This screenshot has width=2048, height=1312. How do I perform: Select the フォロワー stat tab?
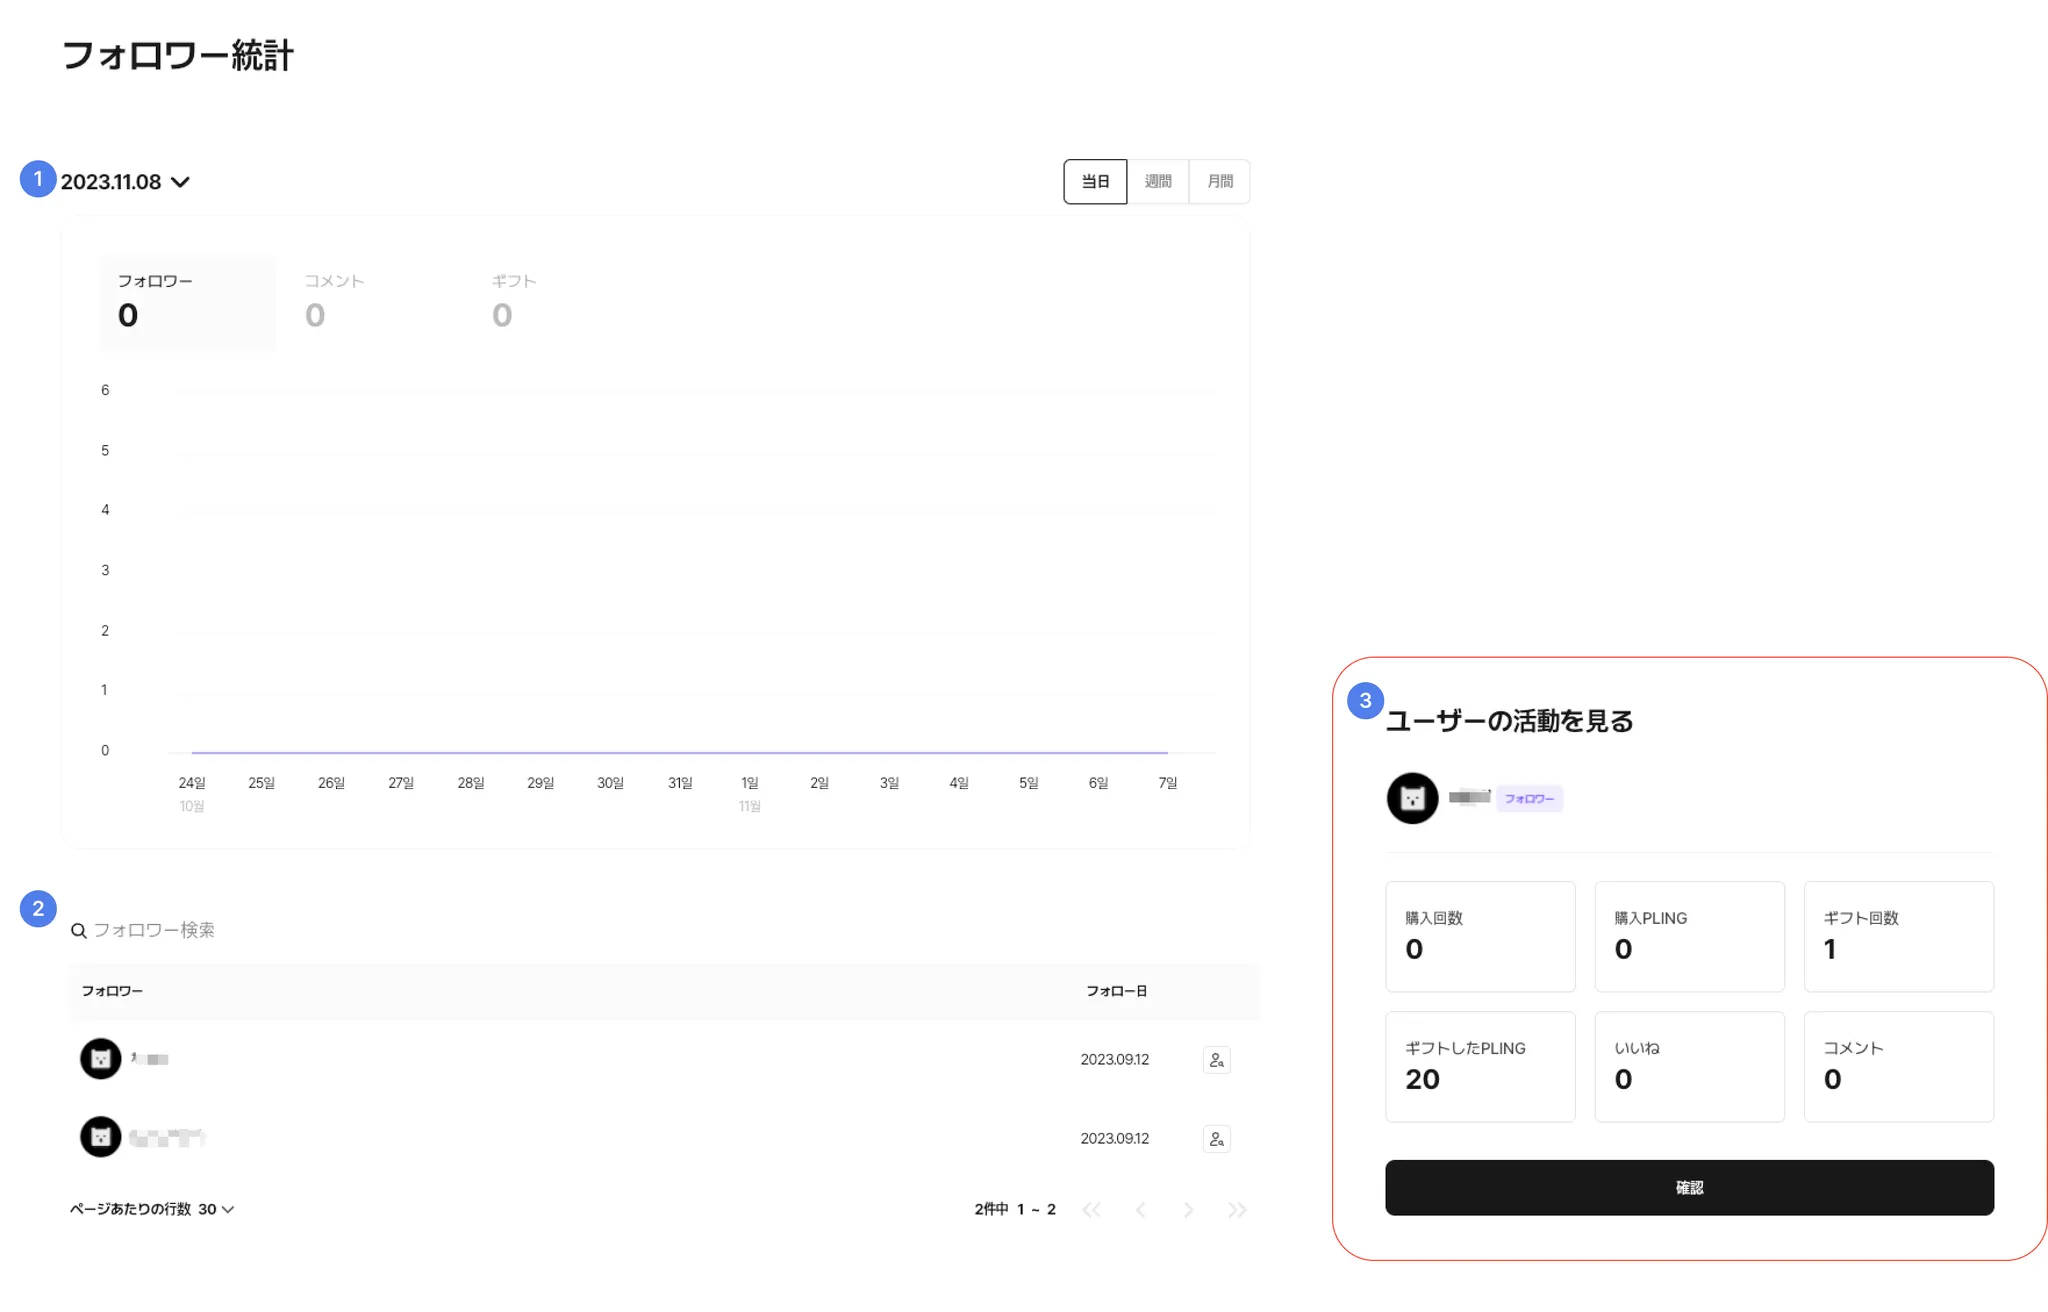187,302
